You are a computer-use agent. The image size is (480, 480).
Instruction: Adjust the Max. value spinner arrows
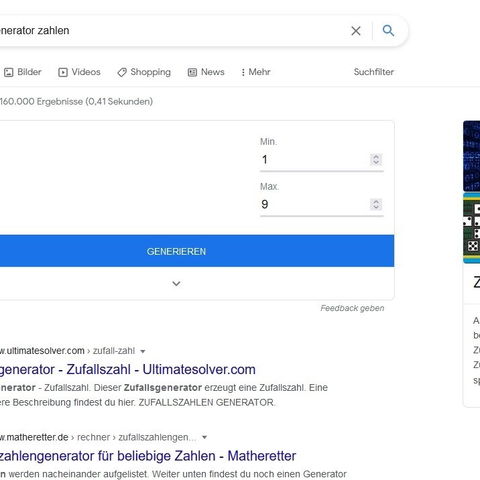click(376, 204)
